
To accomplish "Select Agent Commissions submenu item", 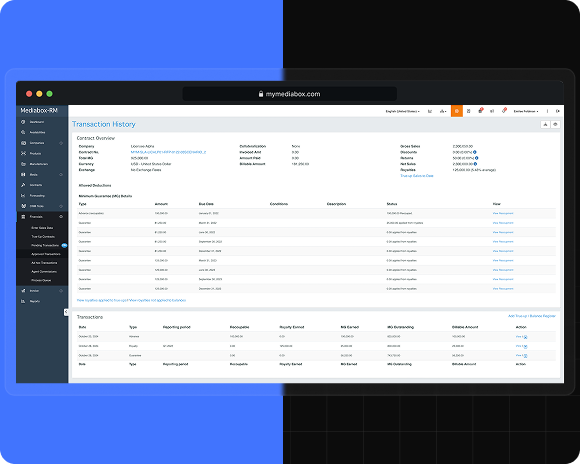I will (44, 272).
